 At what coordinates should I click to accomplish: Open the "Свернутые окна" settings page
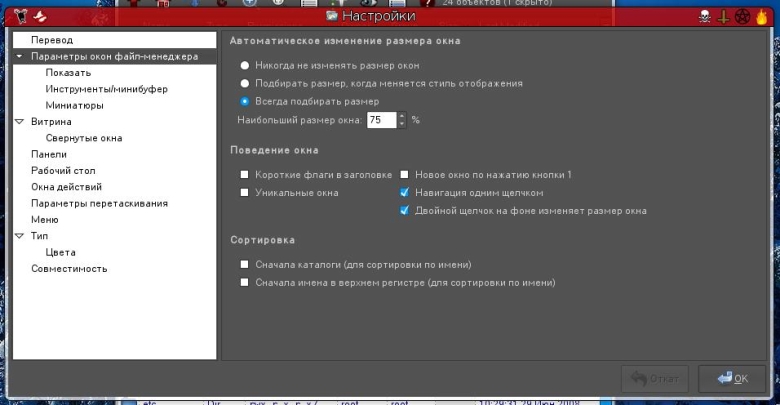point(84,138)
